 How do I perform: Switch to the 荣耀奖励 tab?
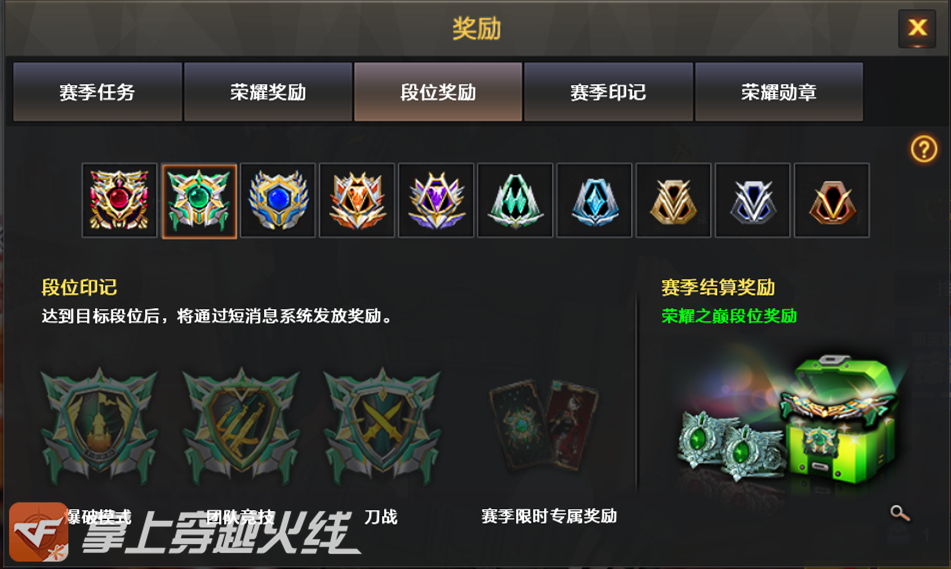tap(268, 92)
